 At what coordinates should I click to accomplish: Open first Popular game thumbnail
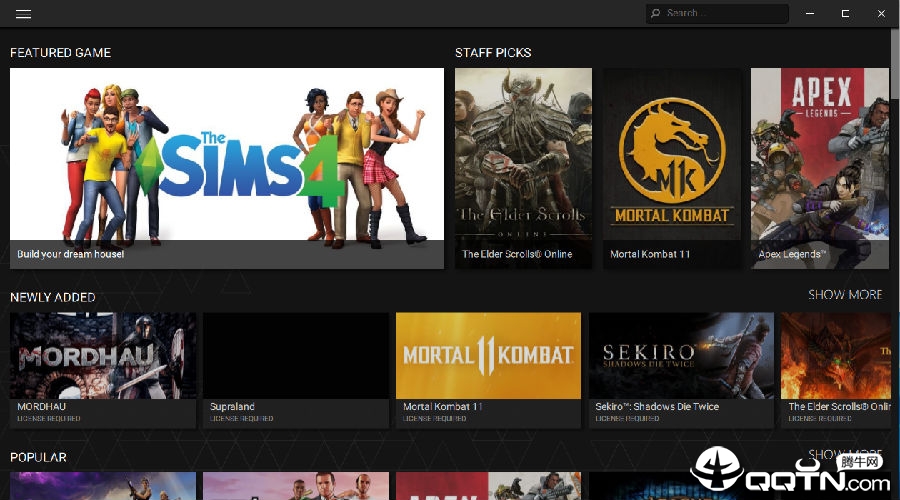click(103, 486)
